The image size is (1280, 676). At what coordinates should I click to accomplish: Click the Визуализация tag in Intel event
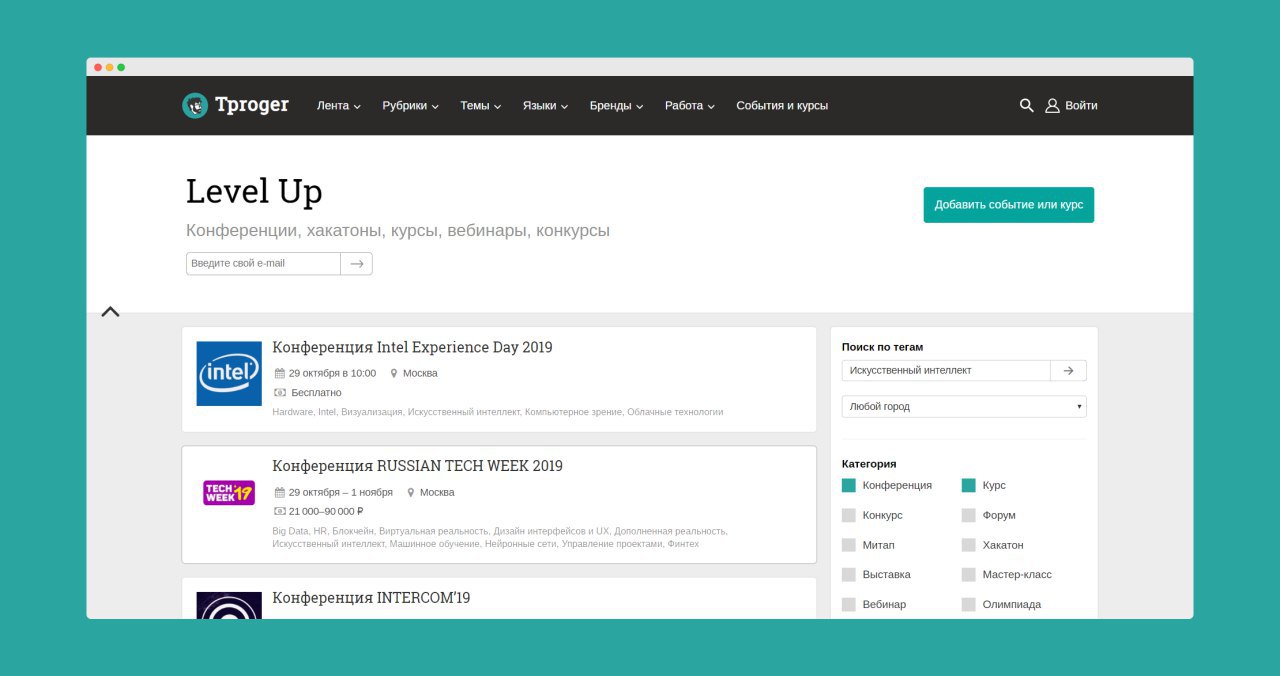[x=372, y=412]
